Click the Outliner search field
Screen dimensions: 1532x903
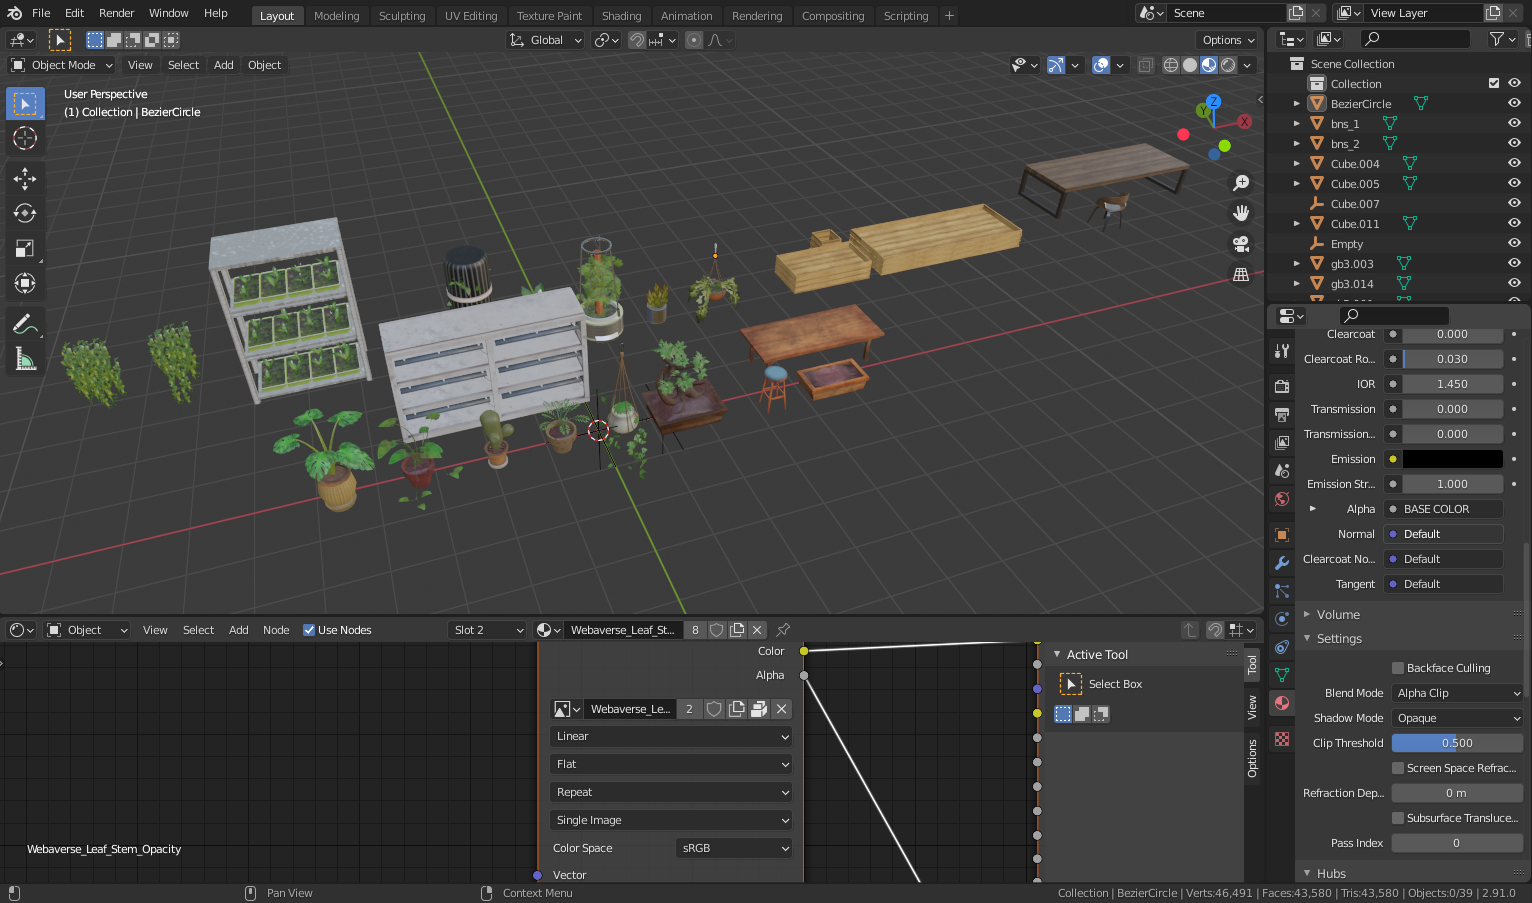point(1413,38)
